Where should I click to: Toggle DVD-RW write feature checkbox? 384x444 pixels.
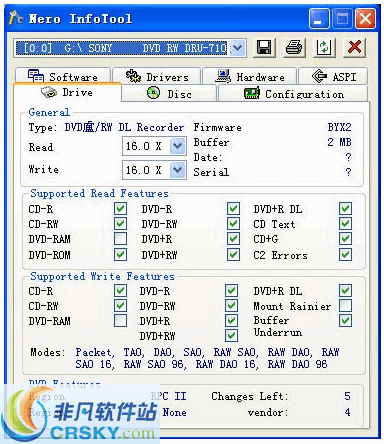pos(231,305)
